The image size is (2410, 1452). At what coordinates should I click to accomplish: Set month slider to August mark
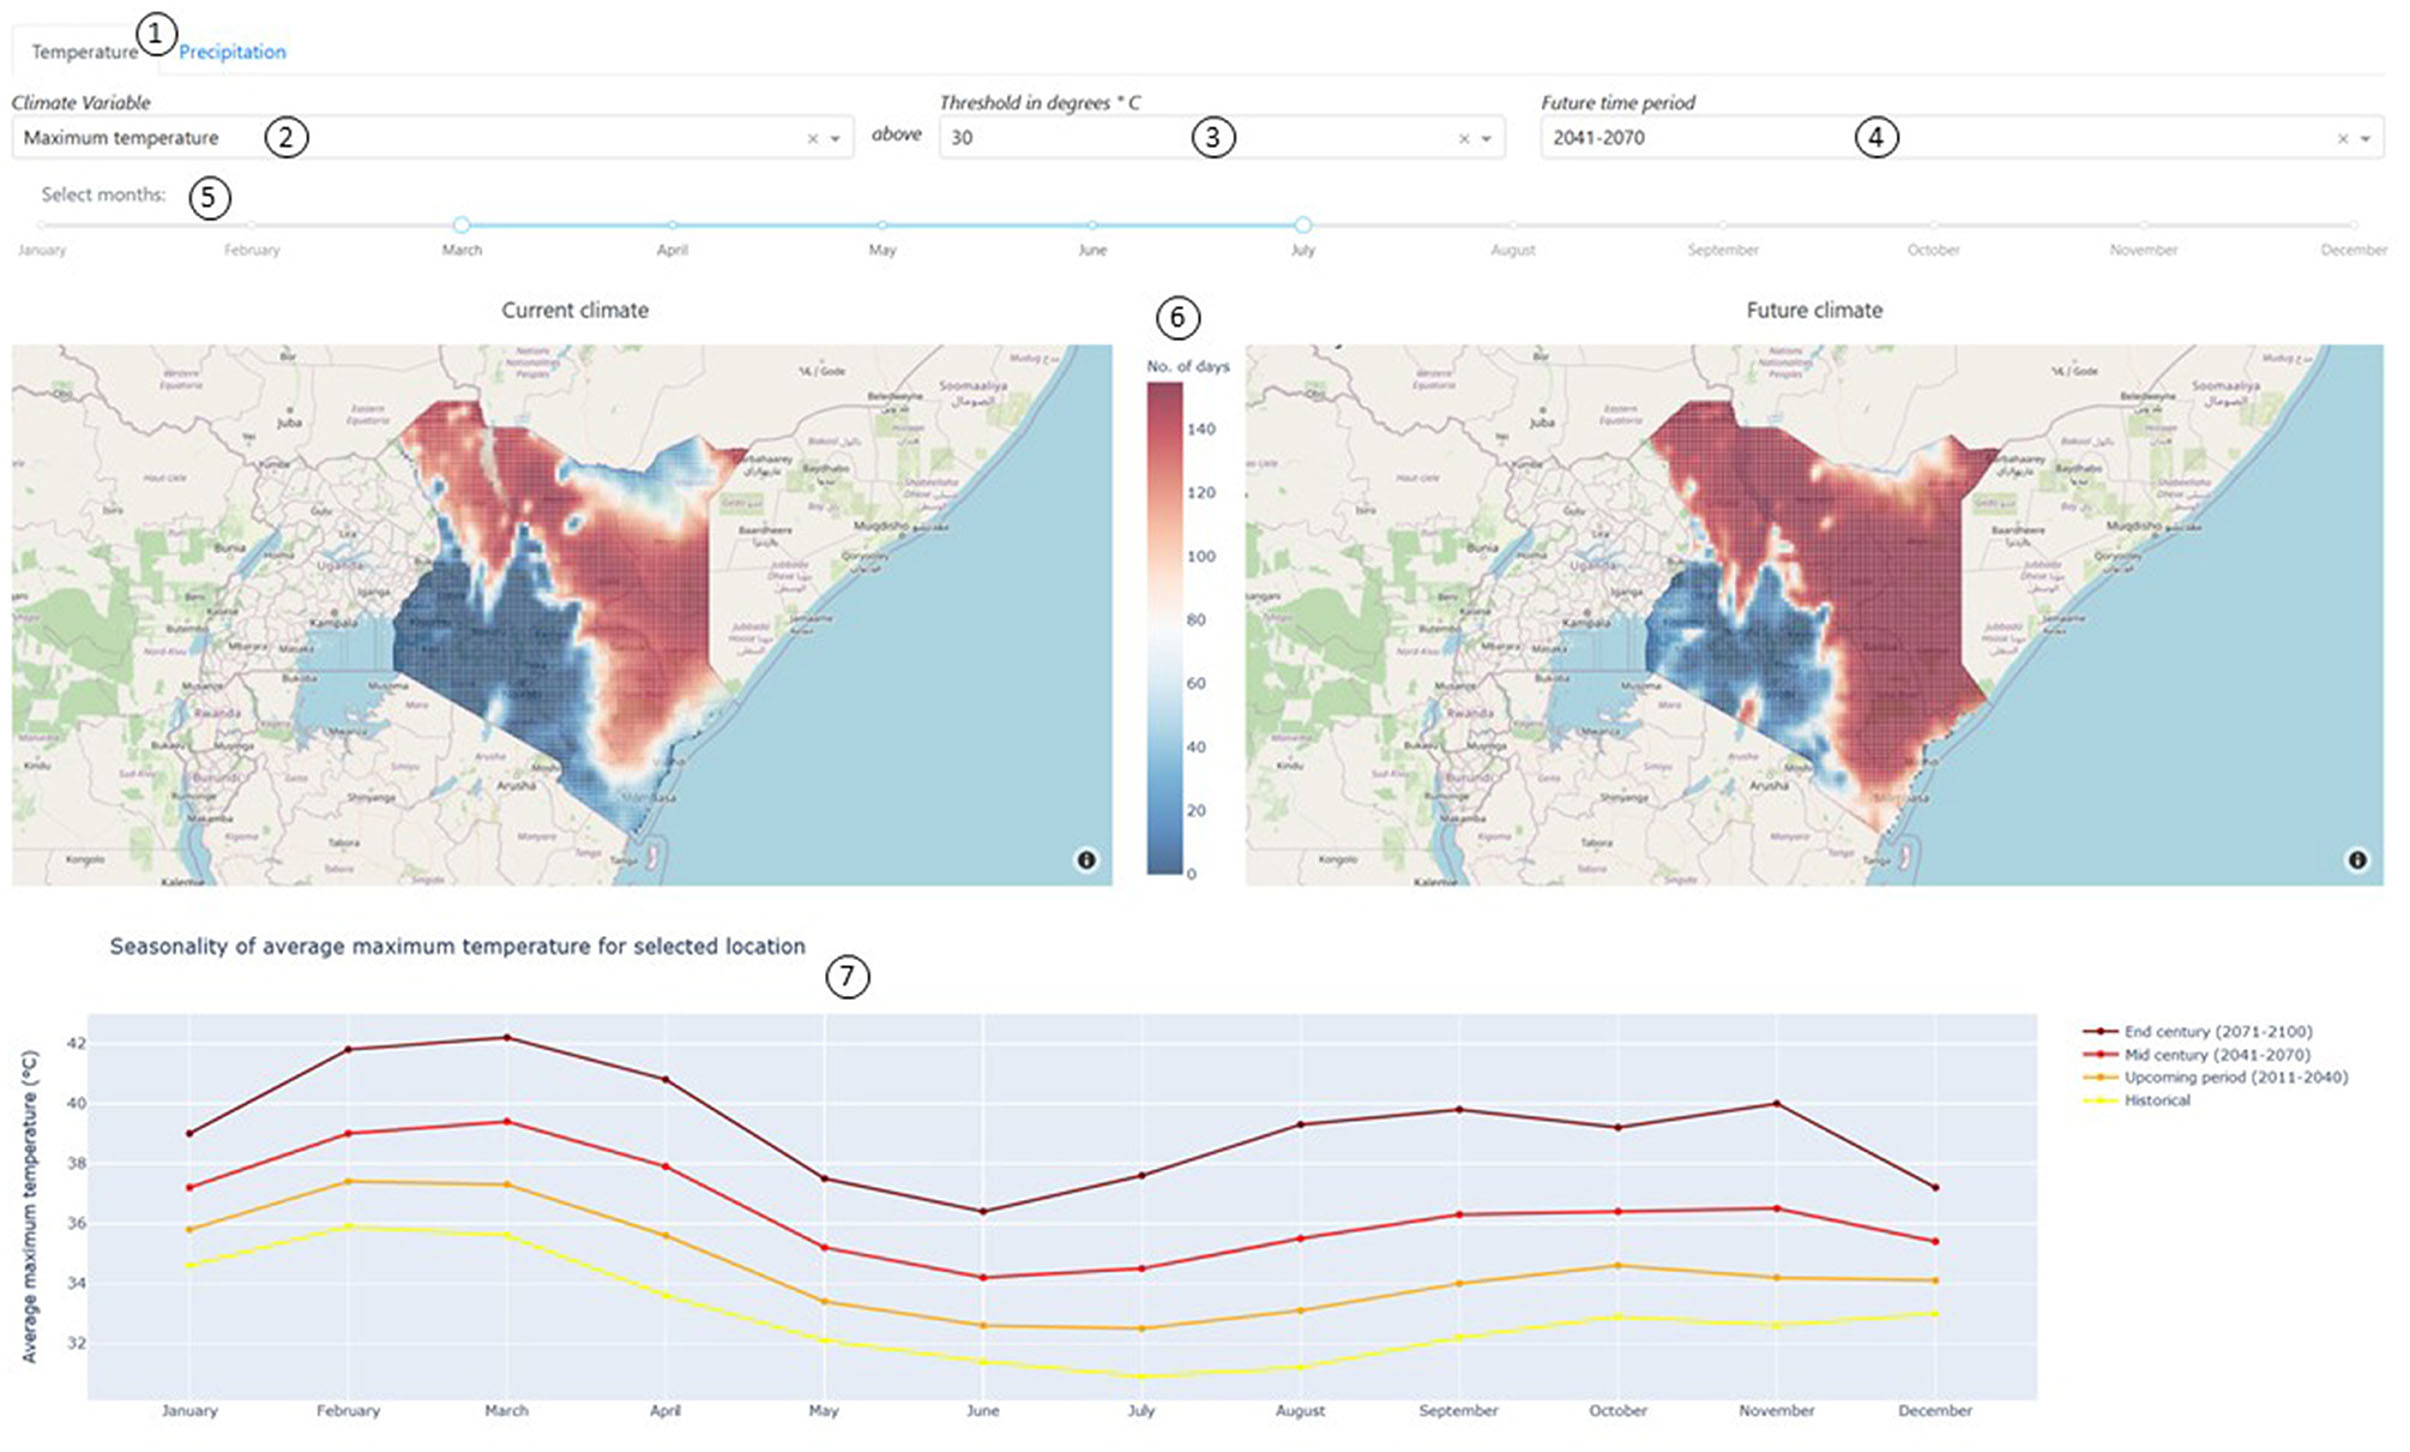point(1513,225)
